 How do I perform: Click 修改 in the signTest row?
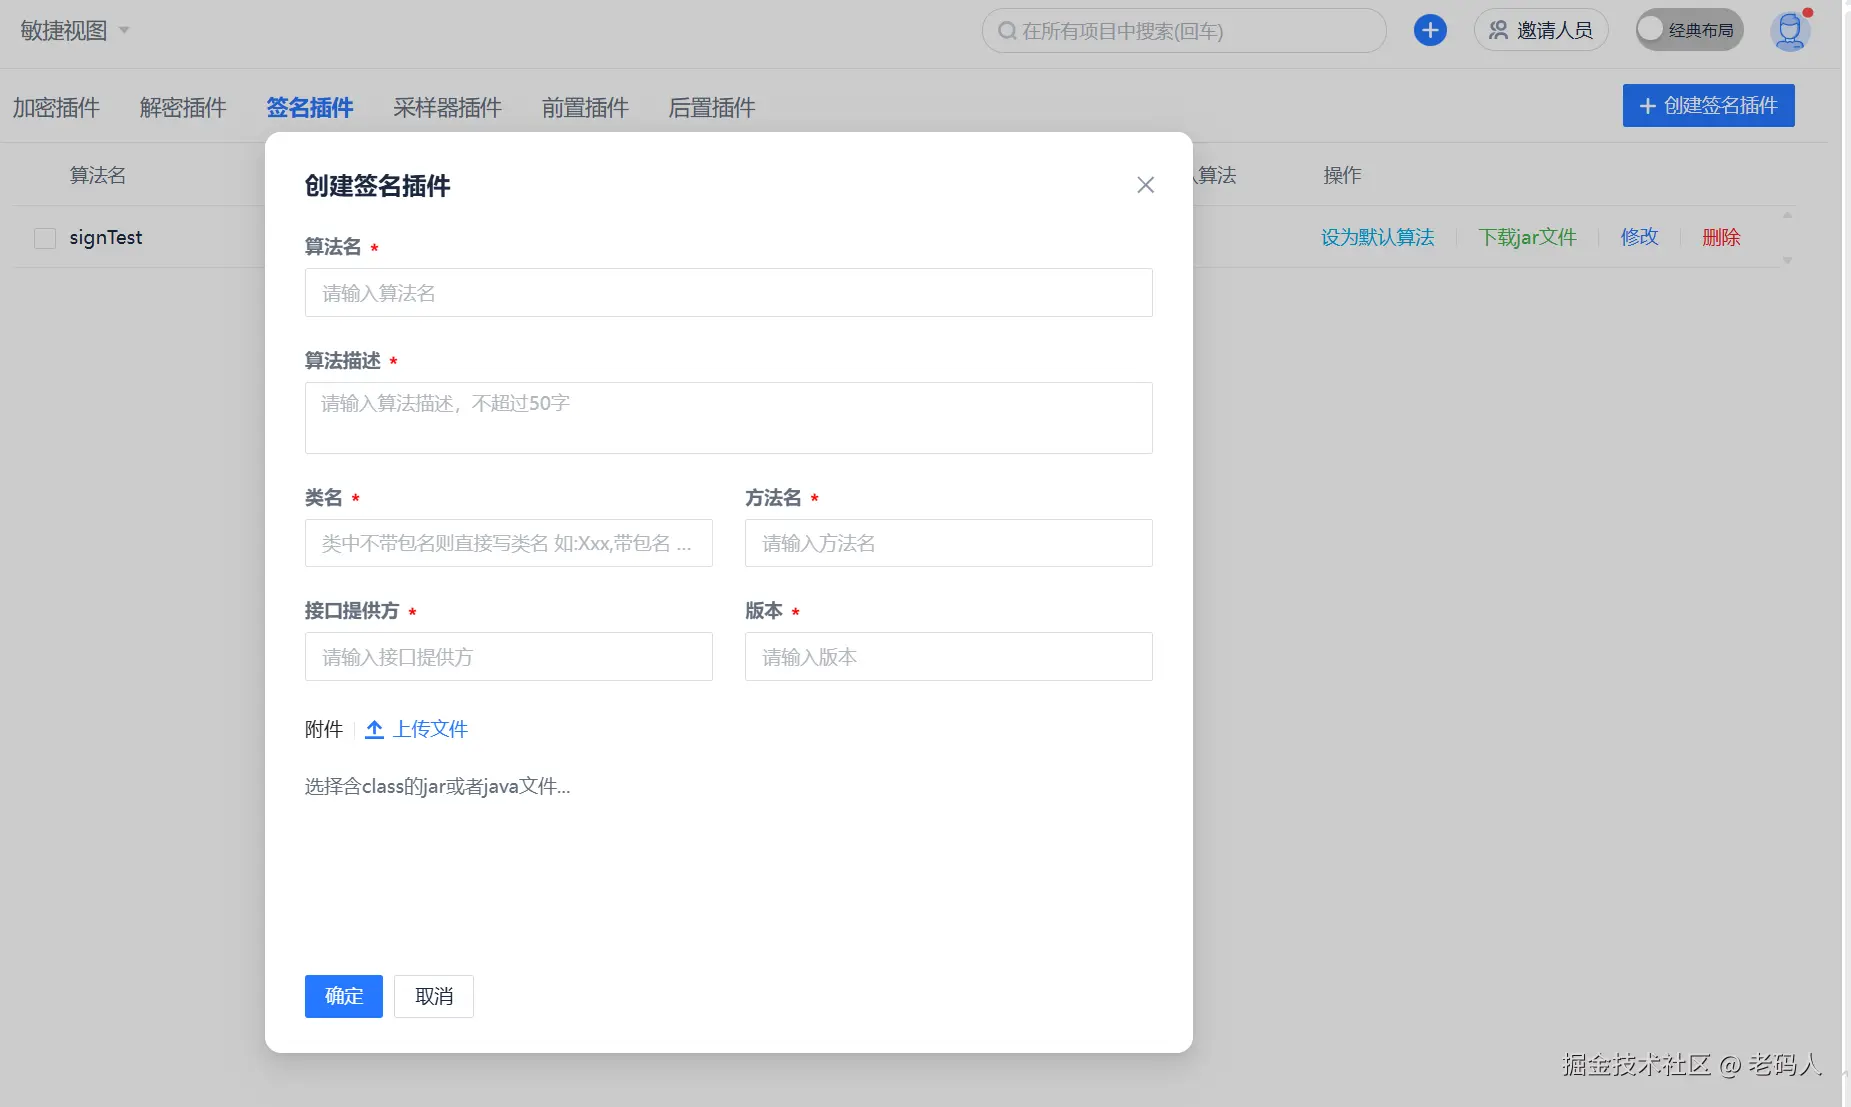tap(1639, 237)
